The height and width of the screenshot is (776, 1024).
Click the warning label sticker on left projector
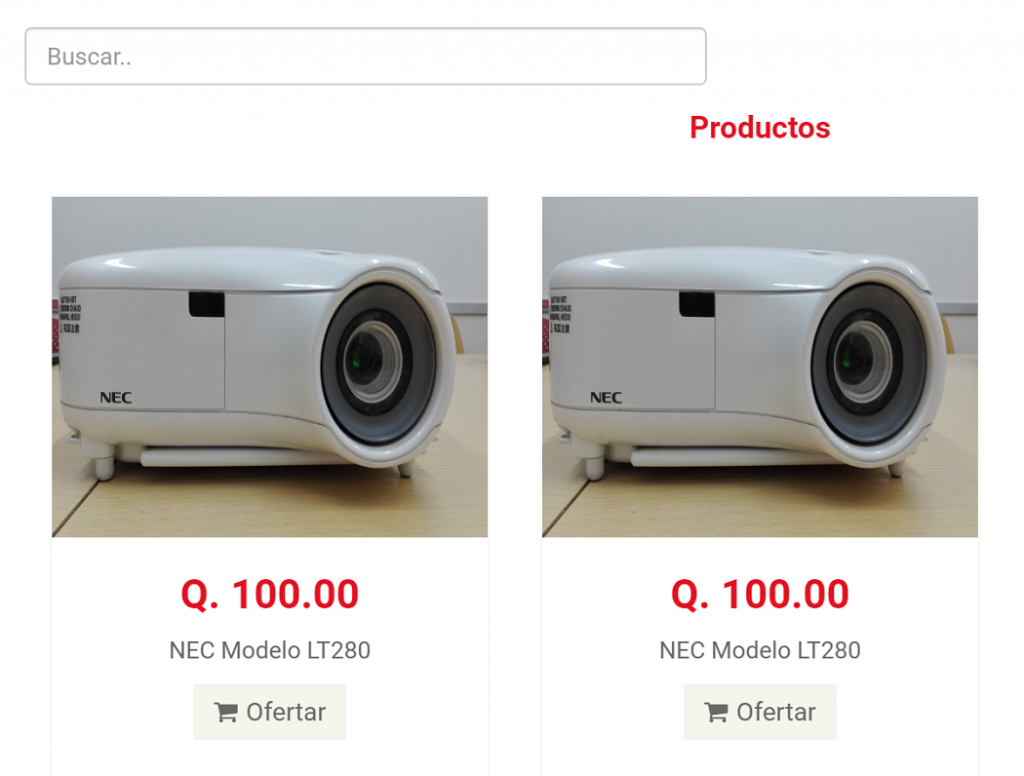tap(70, 315)
